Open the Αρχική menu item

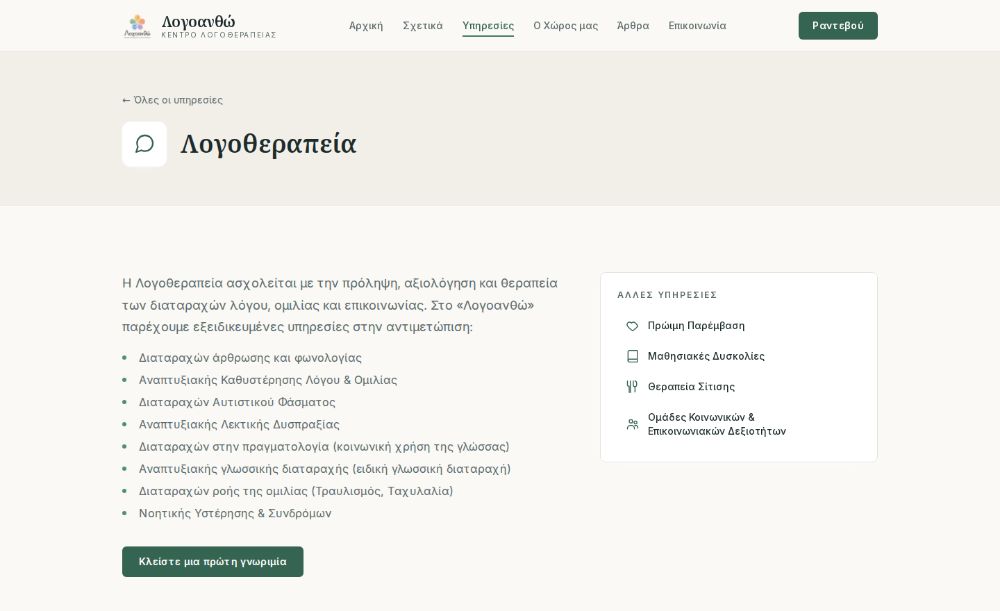point(366,26)
